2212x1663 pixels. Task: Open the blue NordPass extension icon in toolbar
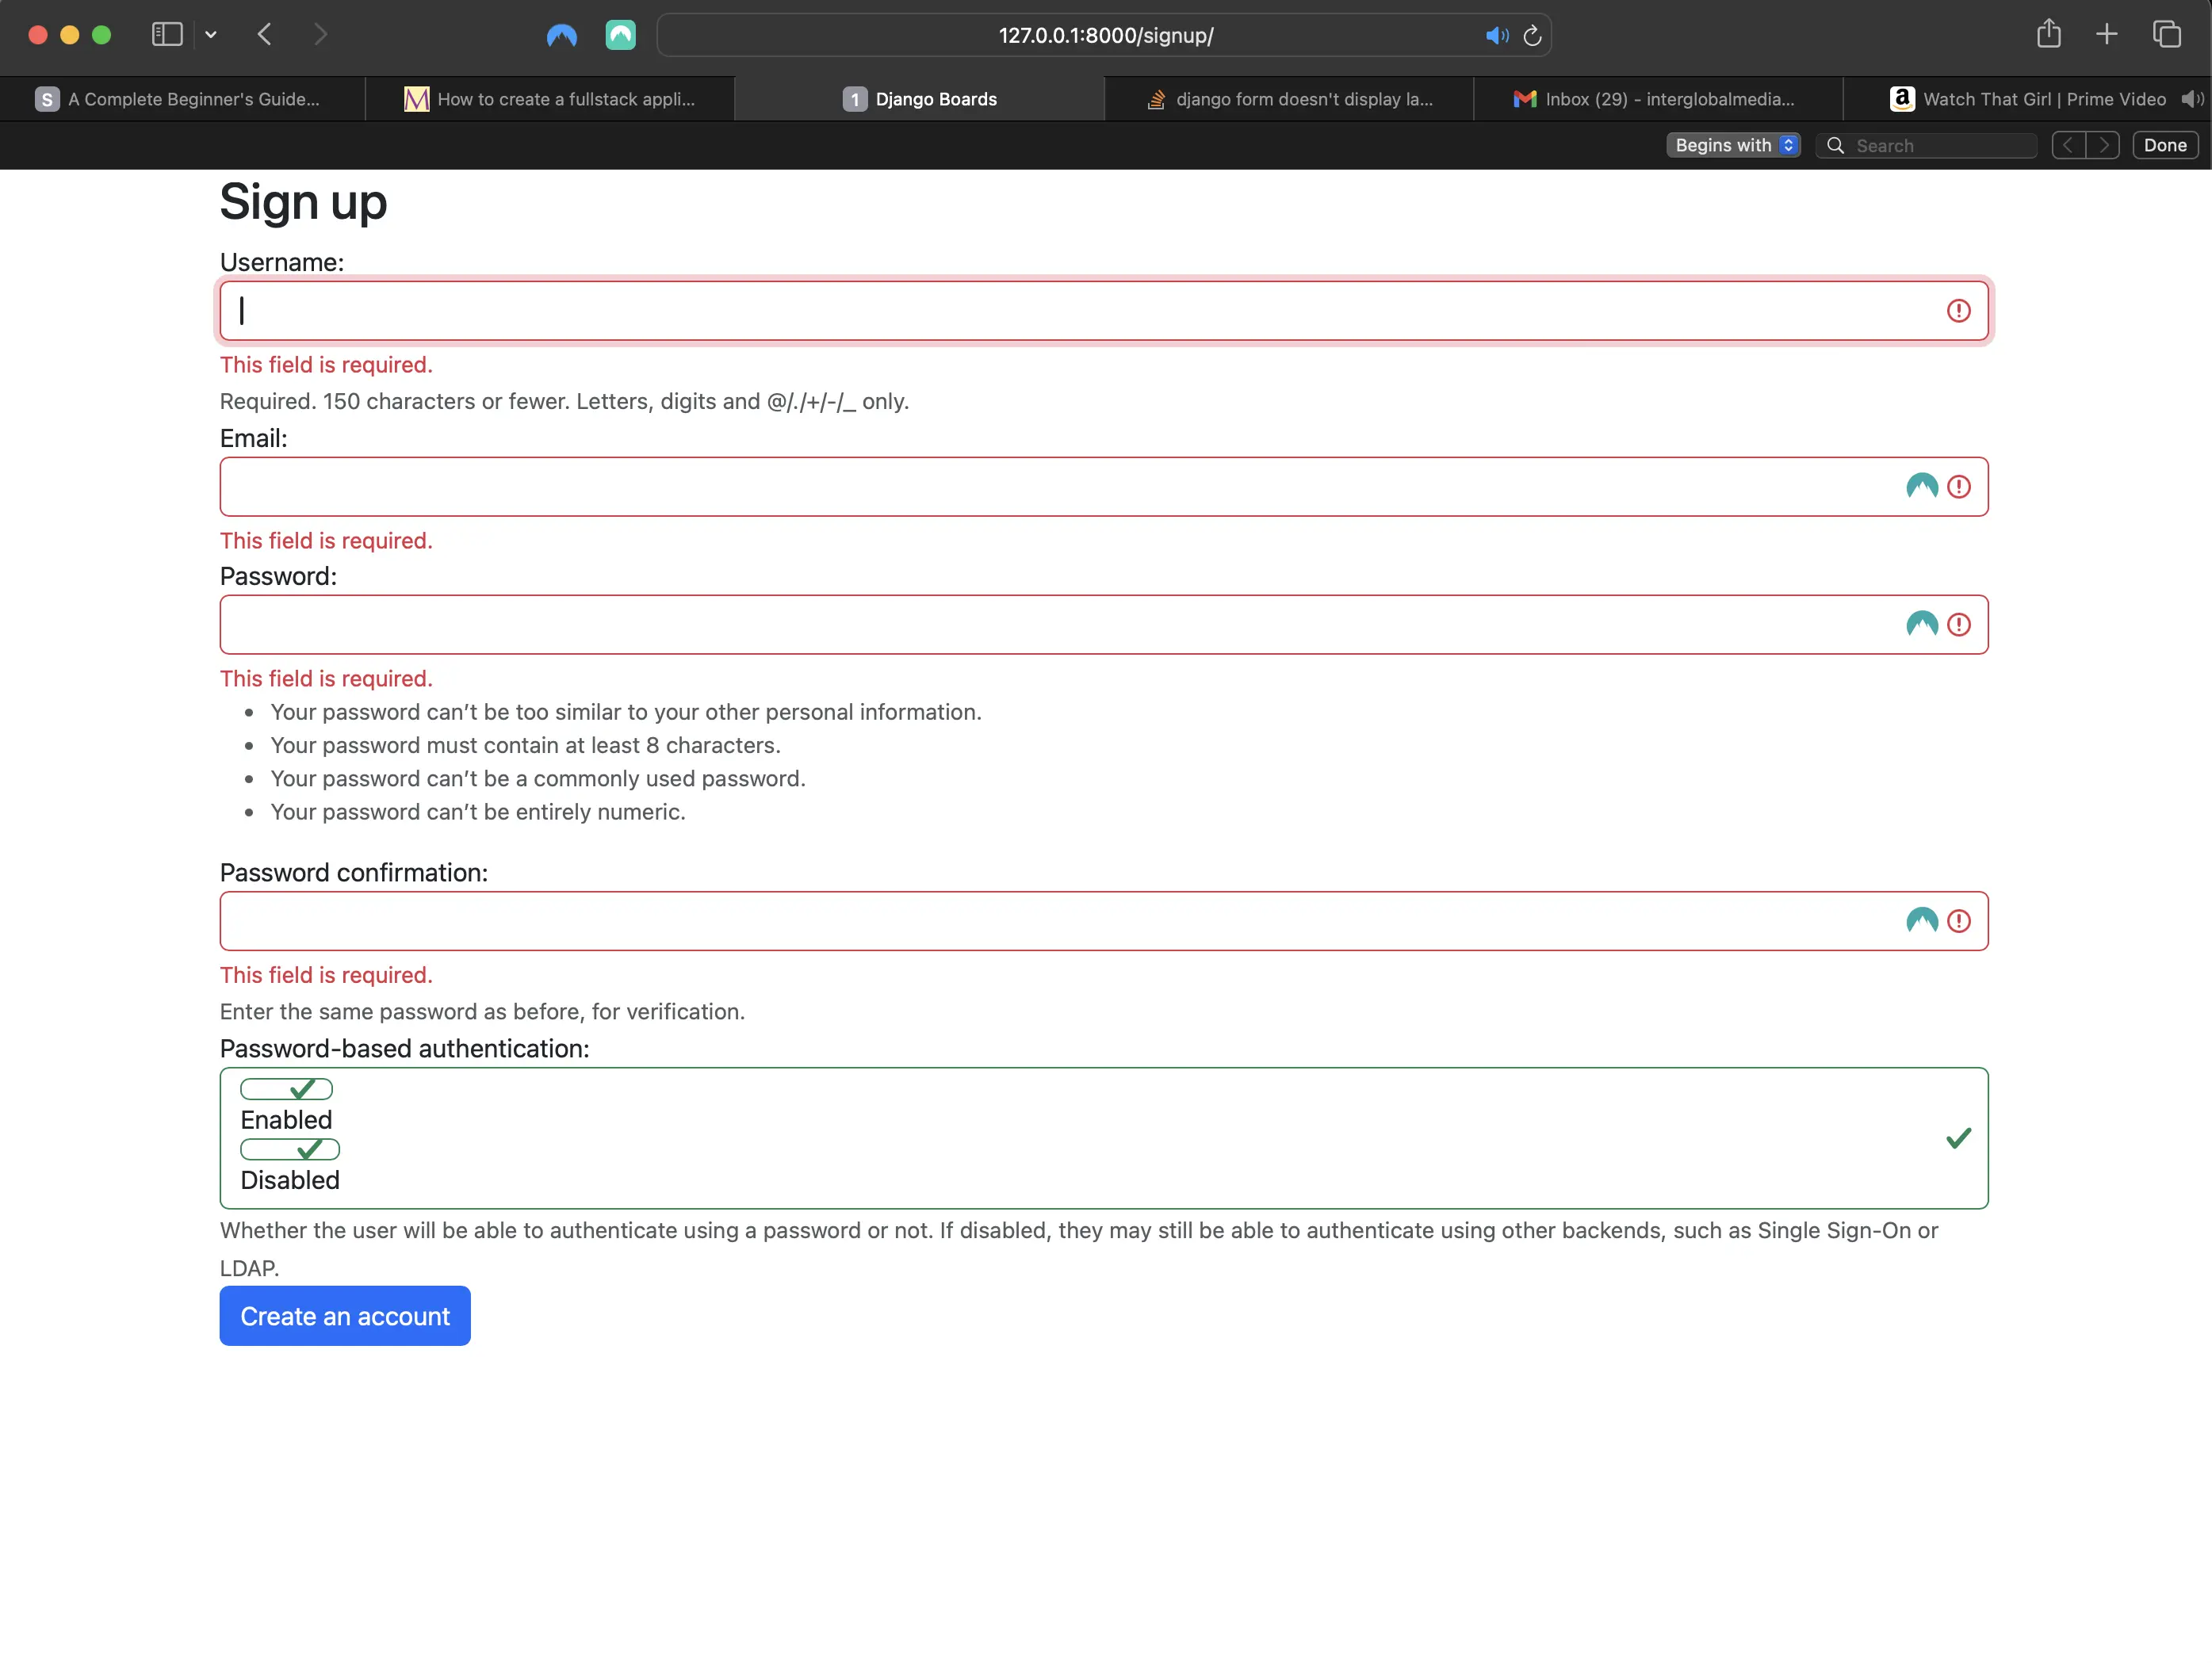point(562,36)
